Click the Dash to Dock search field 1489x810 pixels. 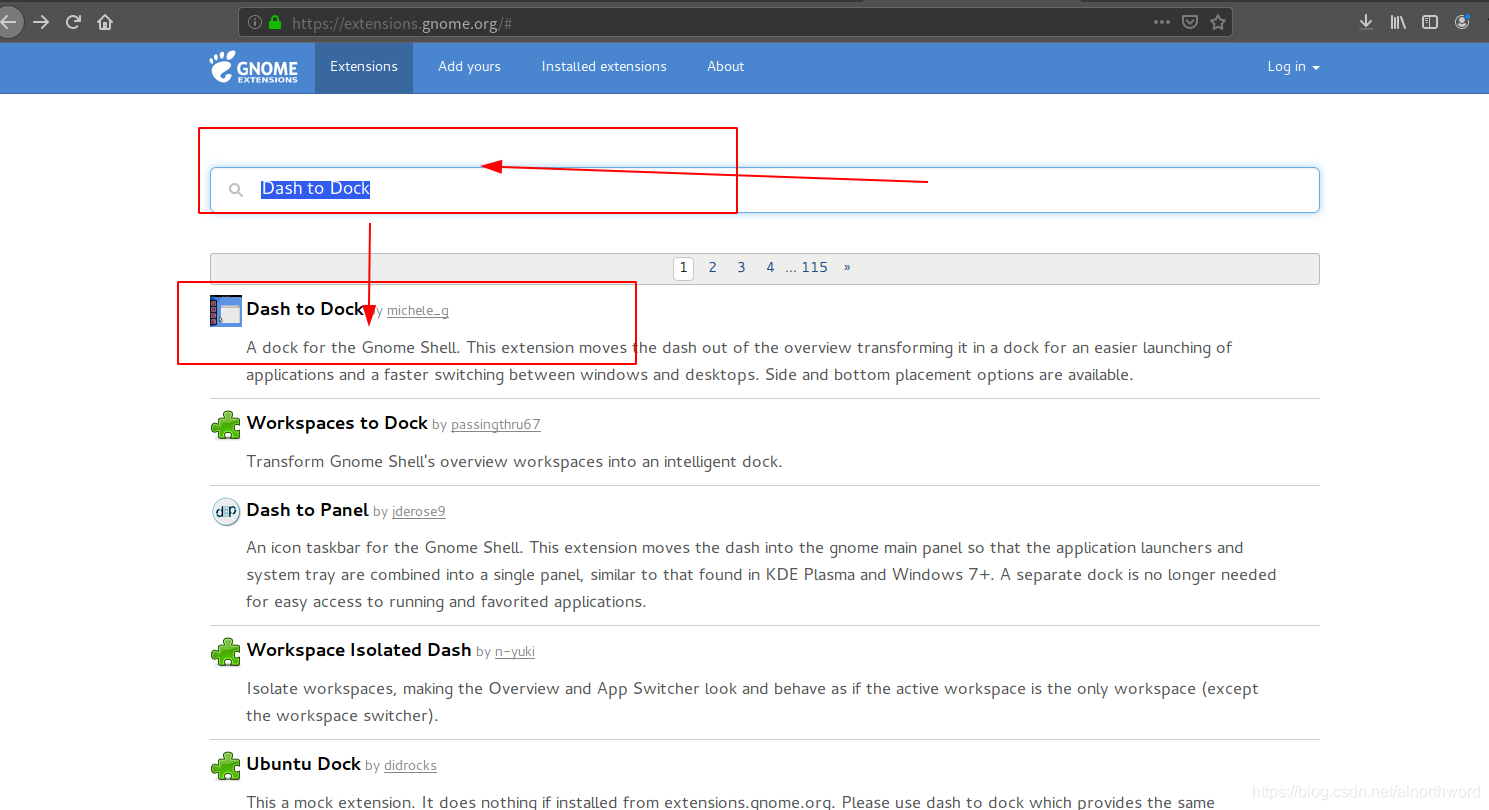(765, 189)
